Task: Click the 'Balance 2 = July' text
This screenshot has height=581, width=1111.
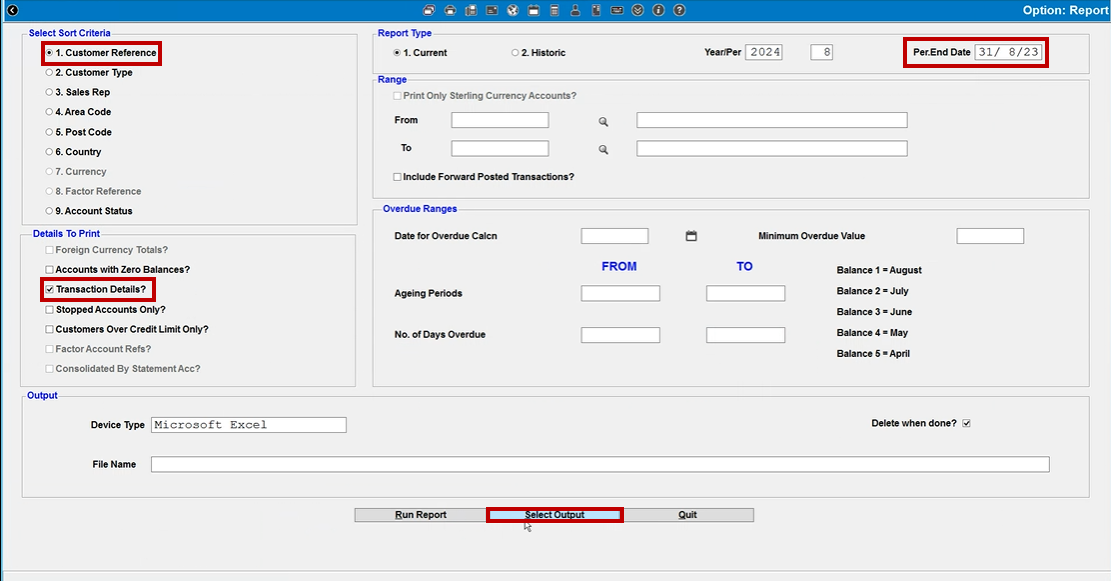Action: click(x=873, y=291)
